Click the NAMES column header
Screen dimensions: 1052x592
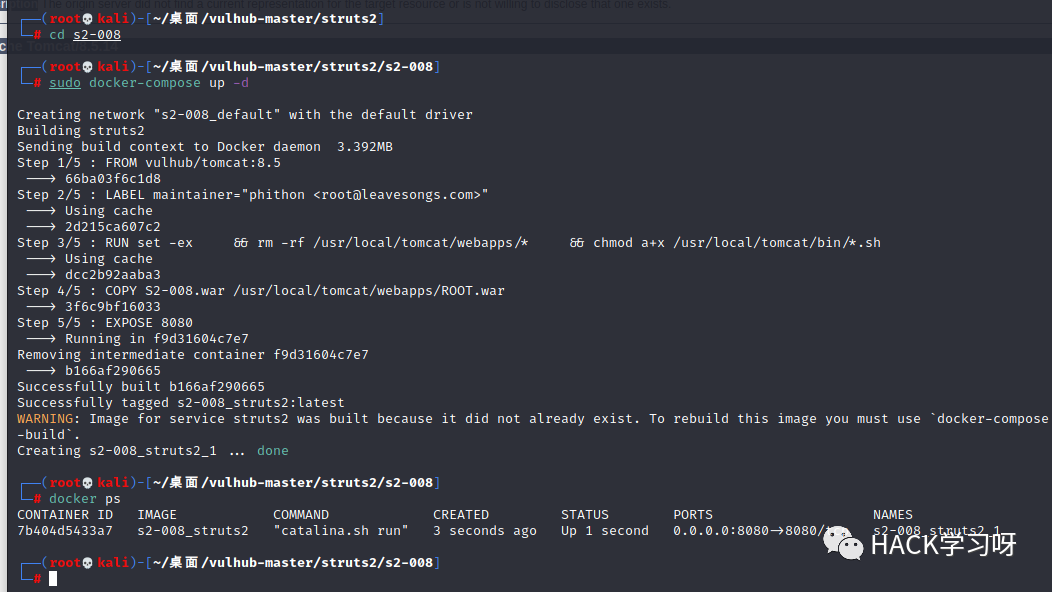pos(892,515)
